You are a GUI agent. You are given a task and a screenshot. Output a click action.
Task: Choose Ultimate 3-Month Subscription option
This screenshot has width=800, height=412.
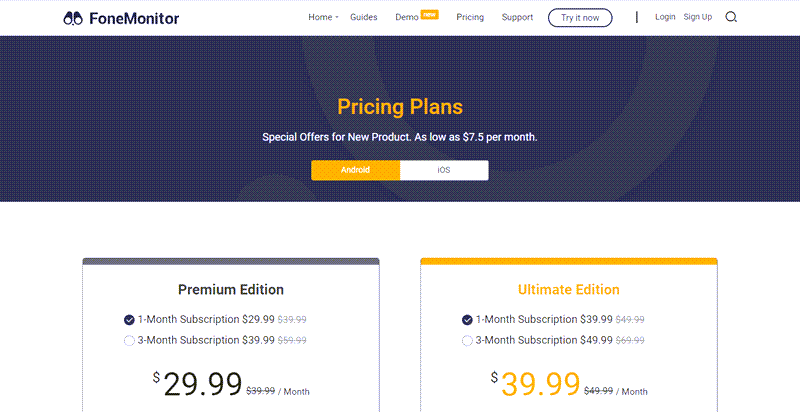pyautogui.click(x=467, y=340)
